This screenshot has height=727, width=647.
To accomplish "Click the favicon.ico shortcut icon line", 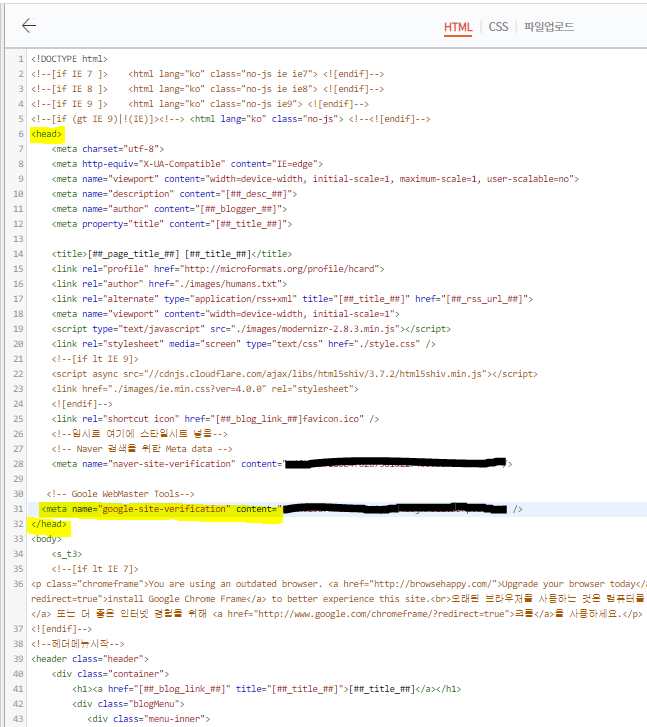I will 215,419.
